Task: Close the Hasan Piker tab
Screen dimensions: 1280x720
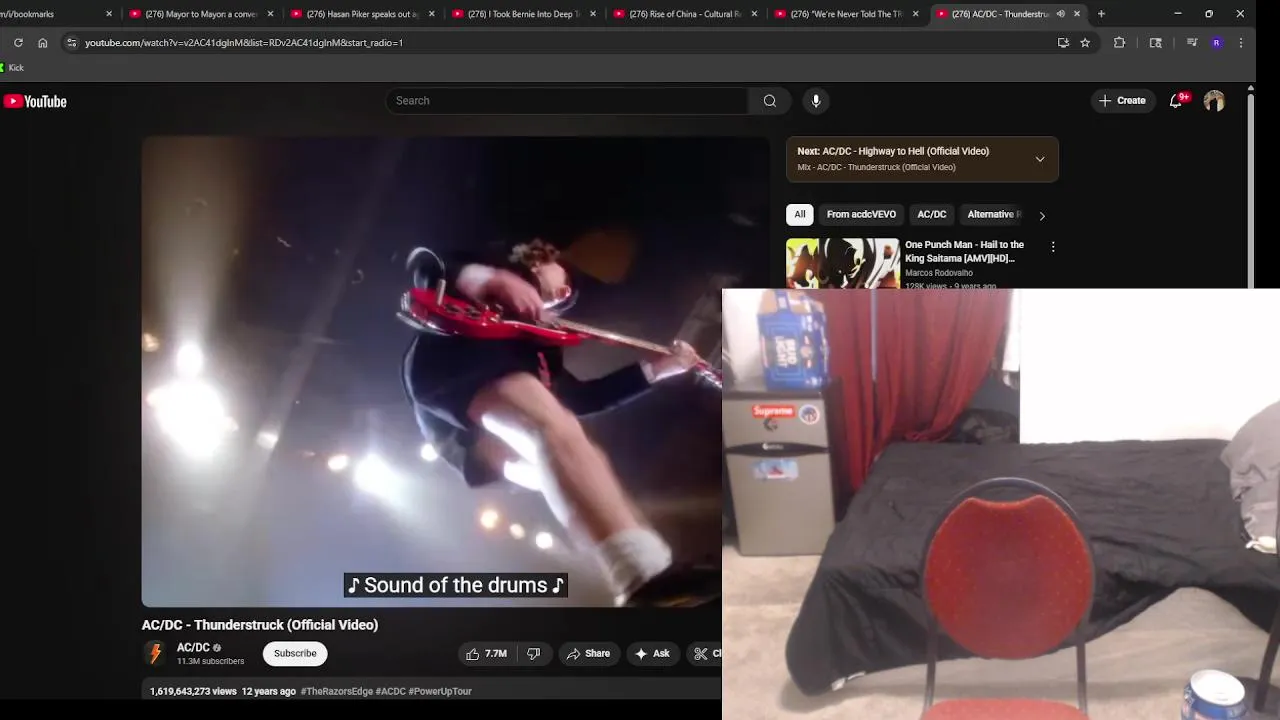Action: tap(432, 14)
